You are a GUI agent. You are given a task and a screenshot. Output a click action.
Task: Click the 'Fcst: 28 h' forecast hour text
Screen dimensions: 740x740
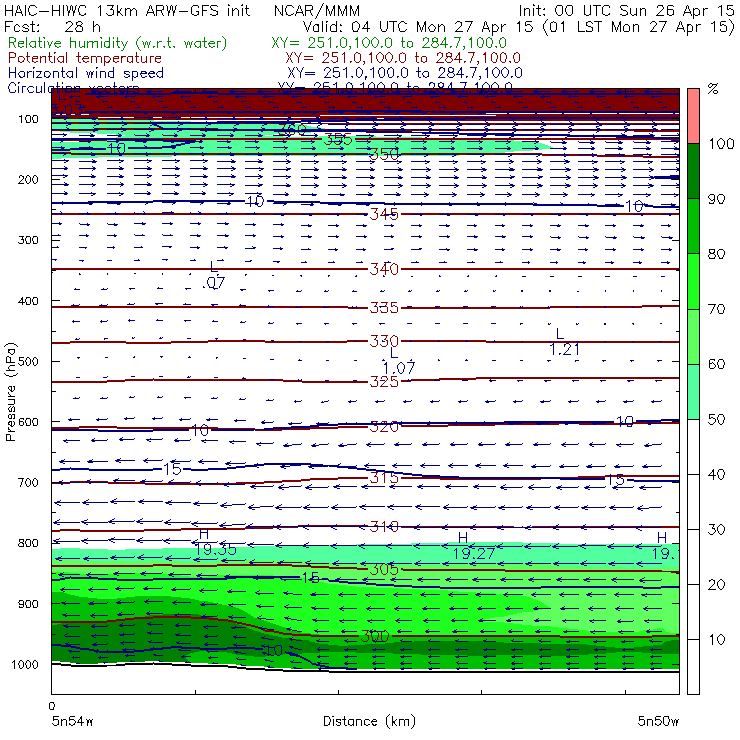(x=52, y=27)
